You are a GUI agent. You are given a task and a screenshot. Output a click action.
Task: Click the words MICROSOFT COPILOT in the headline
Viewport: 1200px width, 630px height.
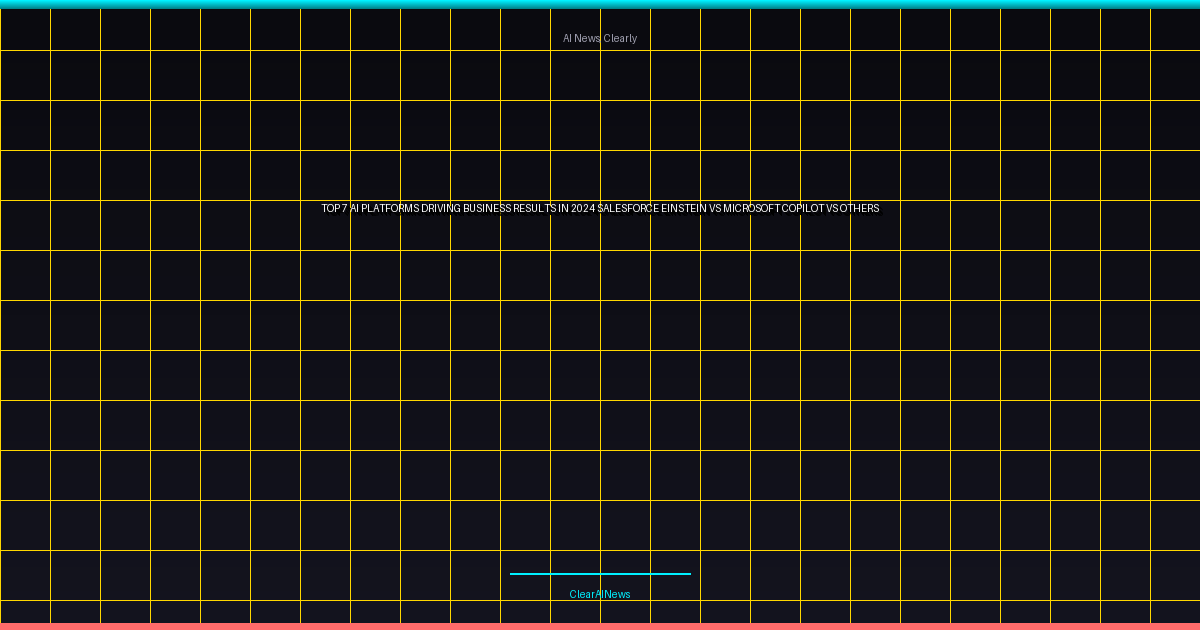(x=774, y=208)
